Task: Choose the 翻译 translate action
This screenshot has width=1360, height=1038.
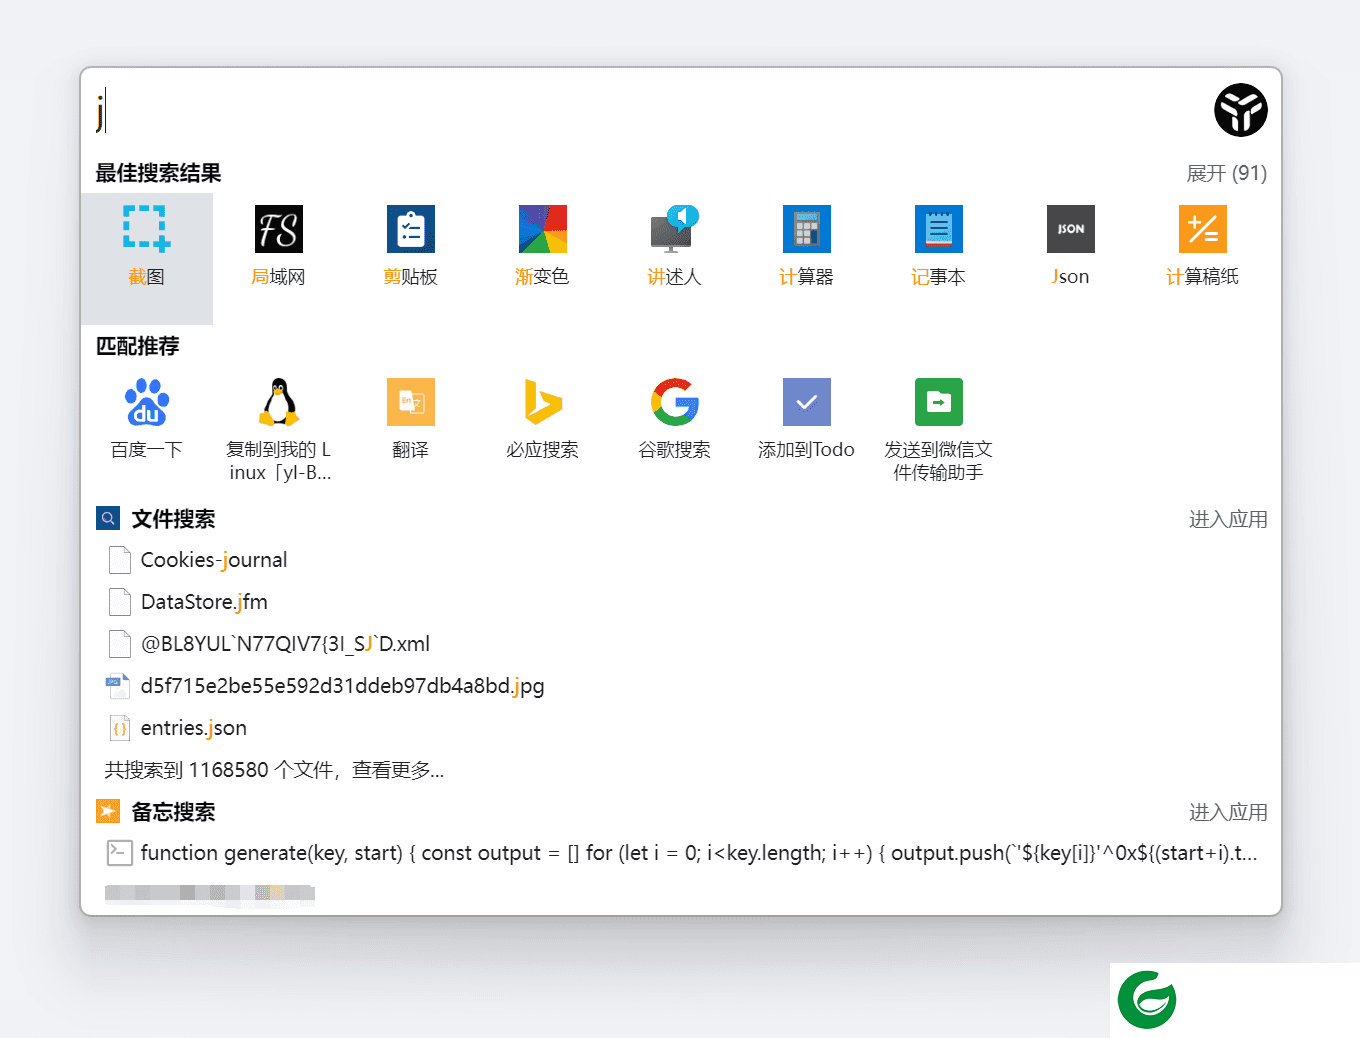Action: pos(411,420)
